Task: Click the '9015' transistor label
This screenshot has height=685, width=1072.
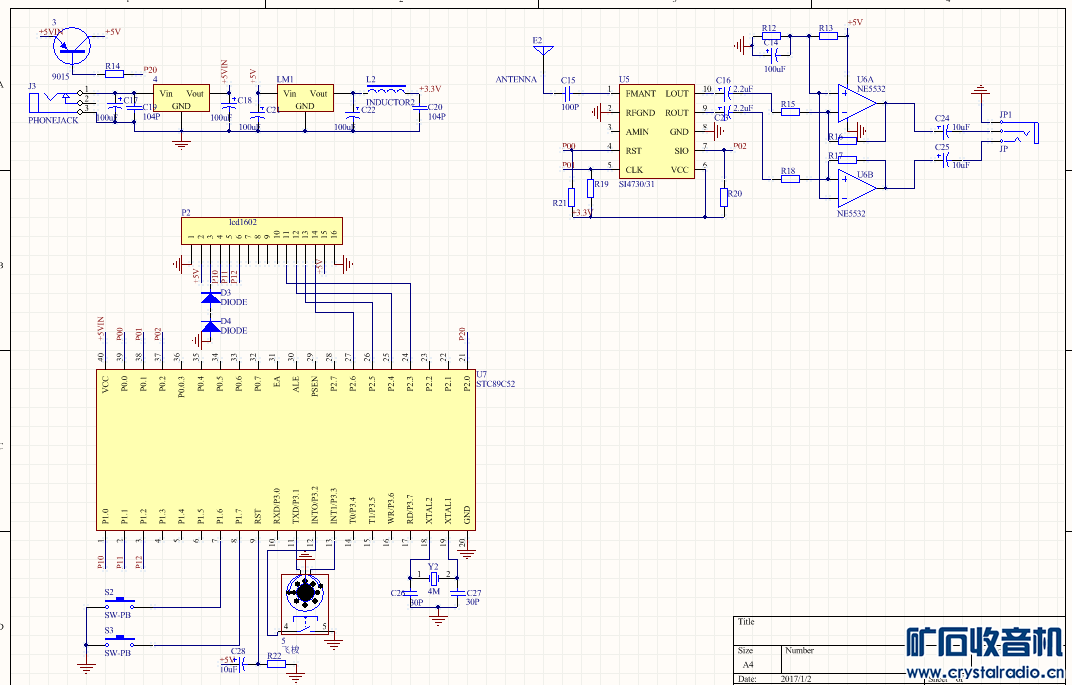Action: click(60, 77)
